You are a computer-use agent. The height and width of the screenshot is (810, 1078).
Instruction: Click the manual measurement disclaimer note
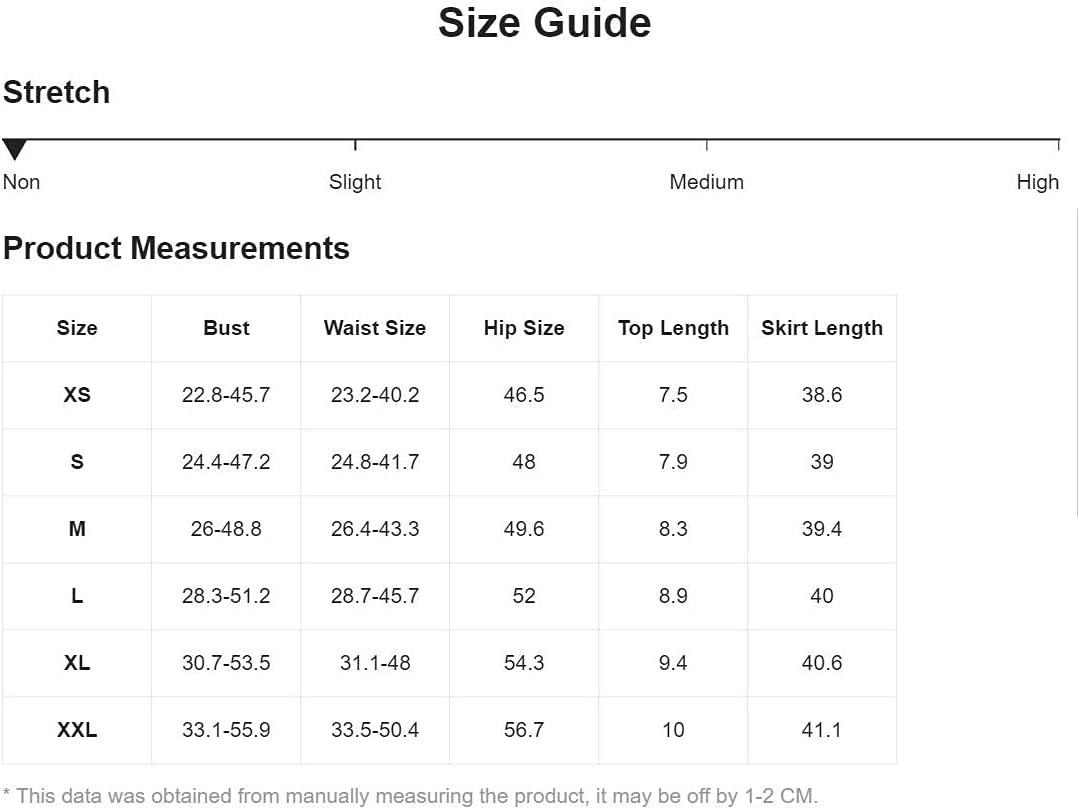pyautogui.click(x=410, y=796)
